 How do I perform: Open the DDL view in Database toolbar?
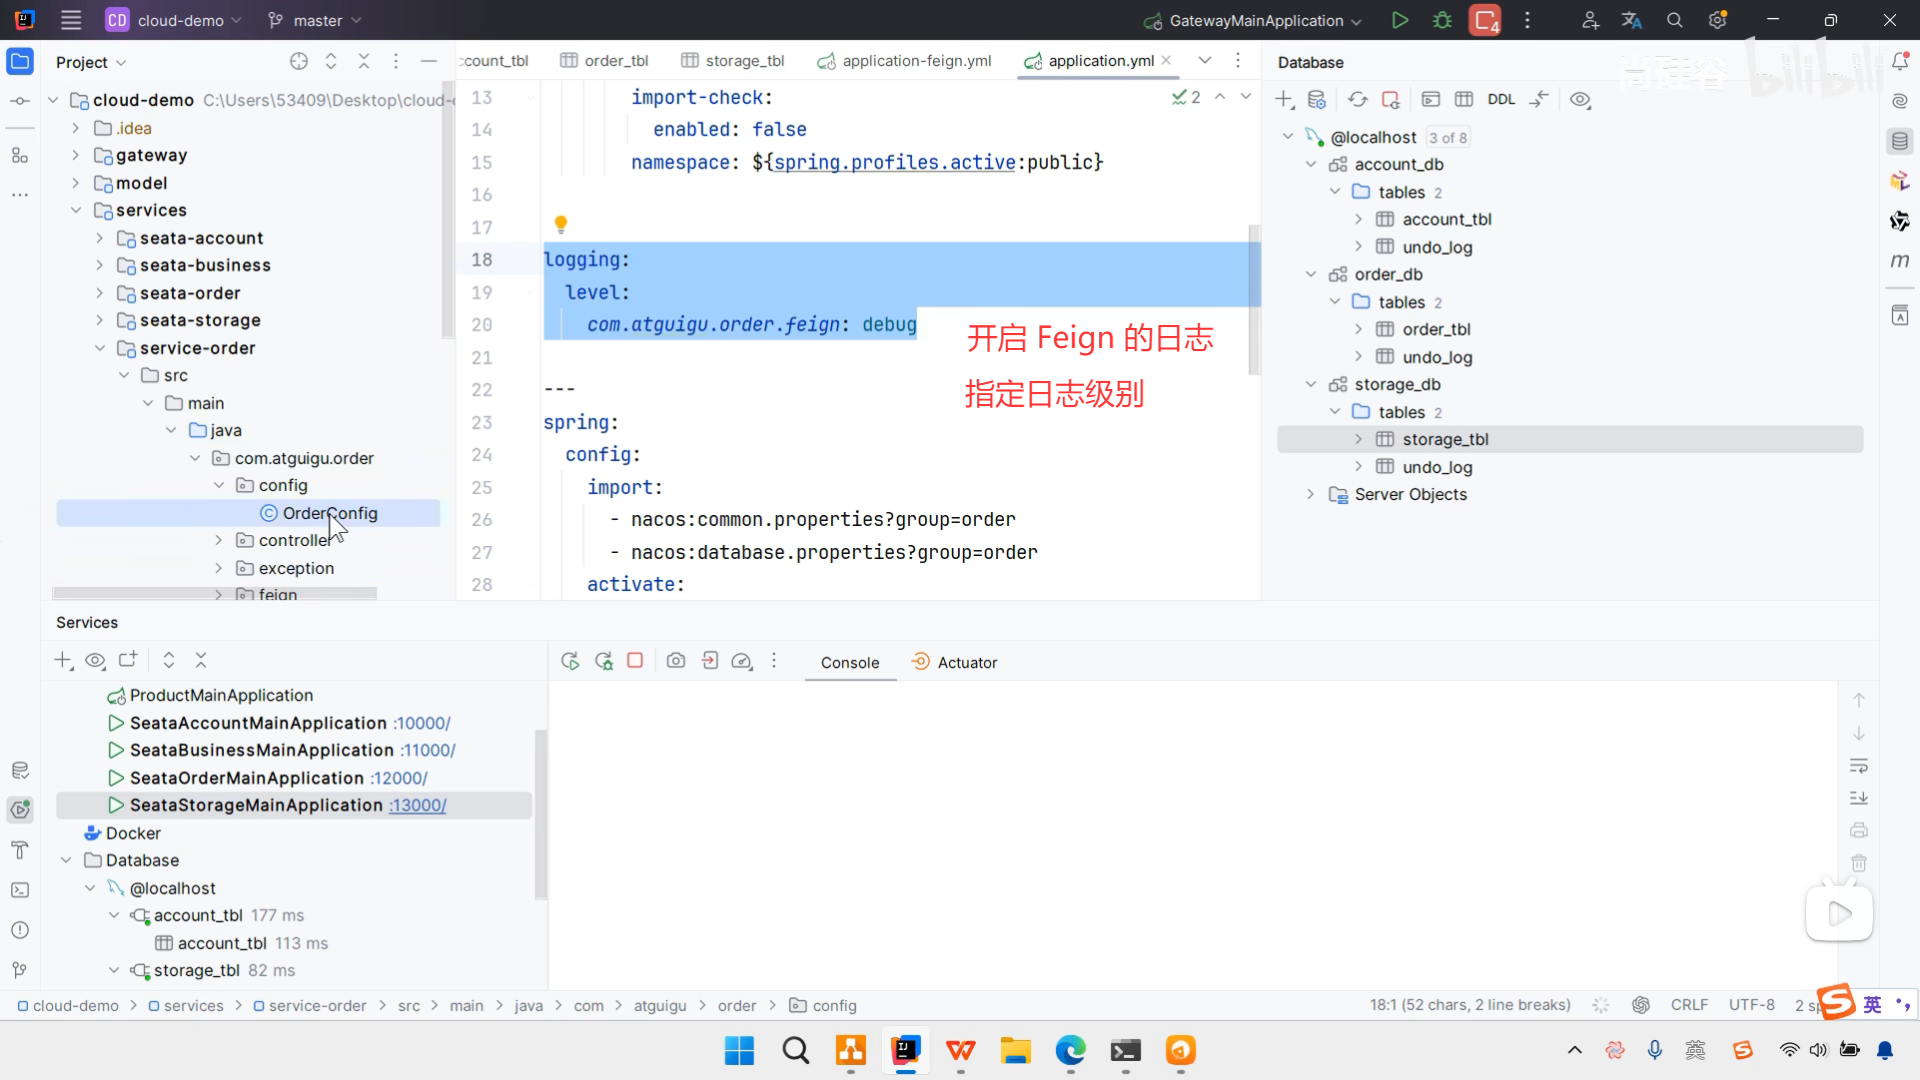coord(1500,99)
